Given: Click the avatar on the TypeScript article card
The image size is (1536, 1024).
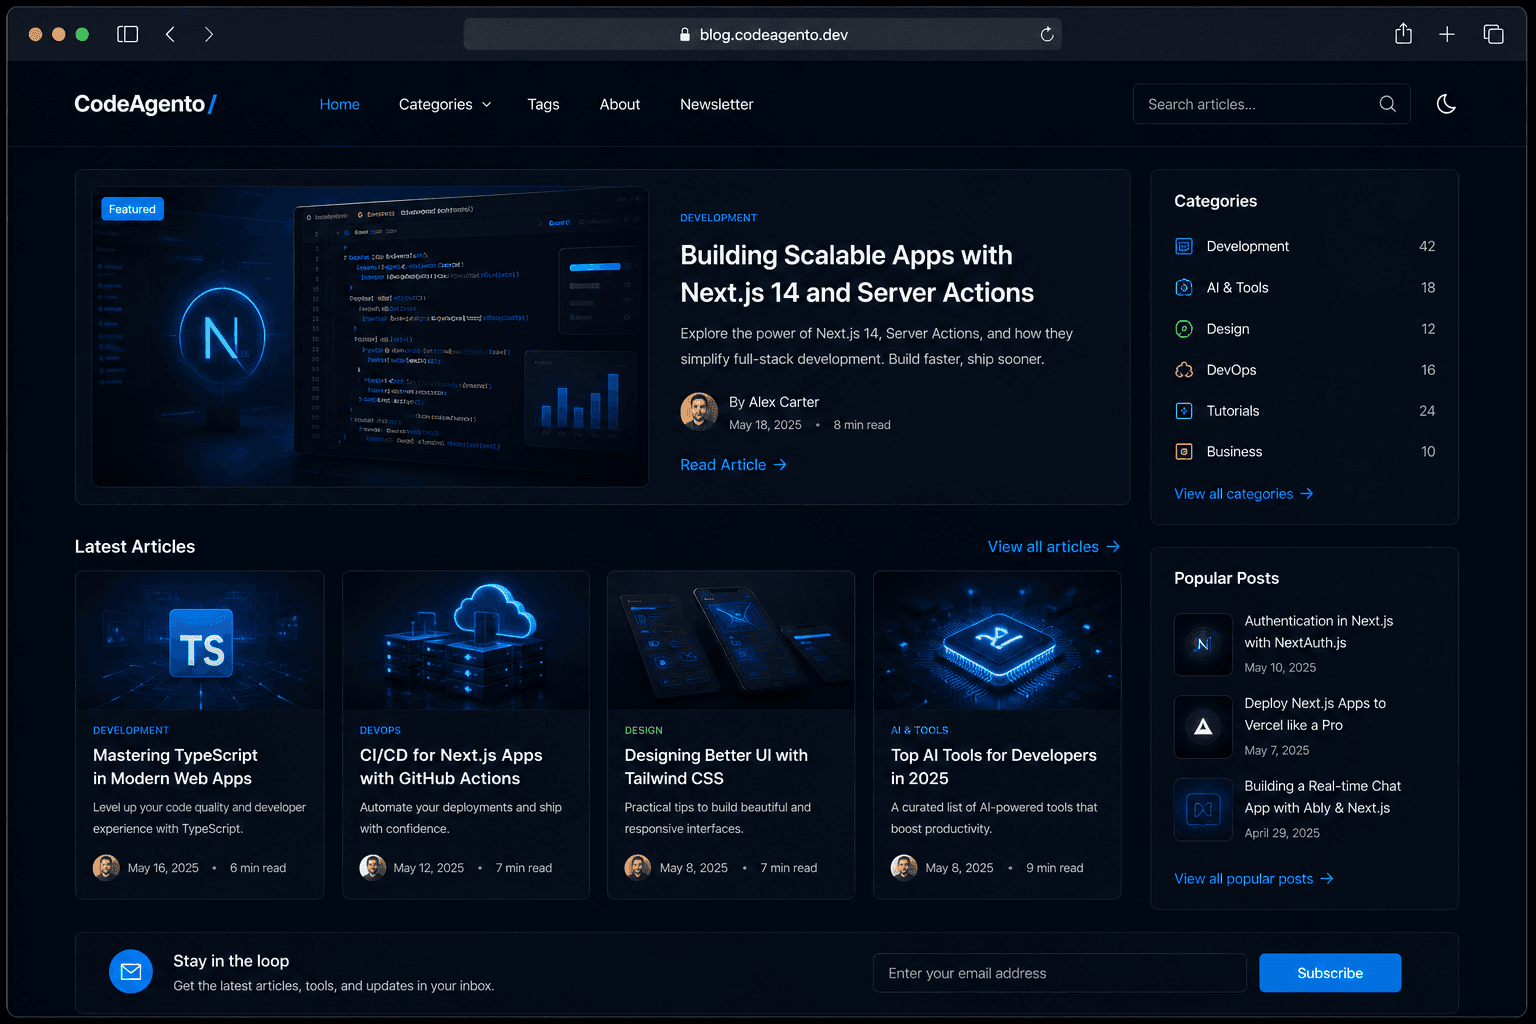Looking at the screenshot, I should click(106, 868).
